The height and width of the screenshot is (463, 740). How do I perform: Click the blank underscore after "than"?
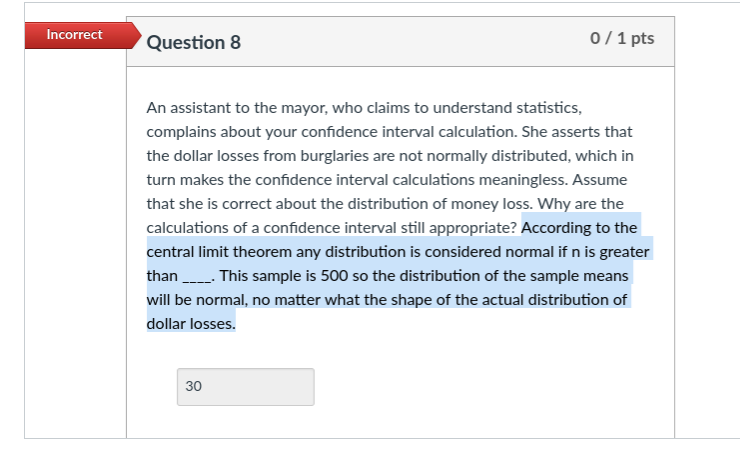tap(197, 277)
